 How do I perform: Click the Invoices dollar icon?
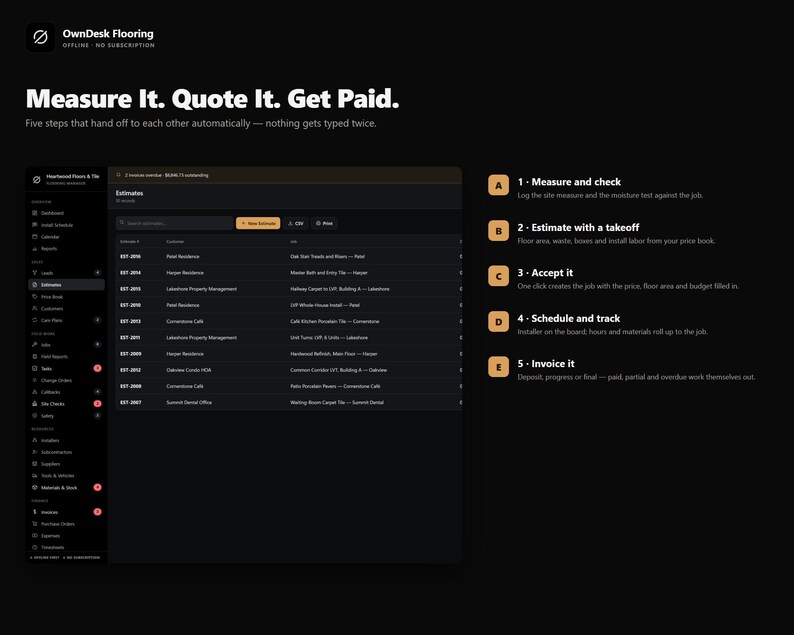click(34, 511)
